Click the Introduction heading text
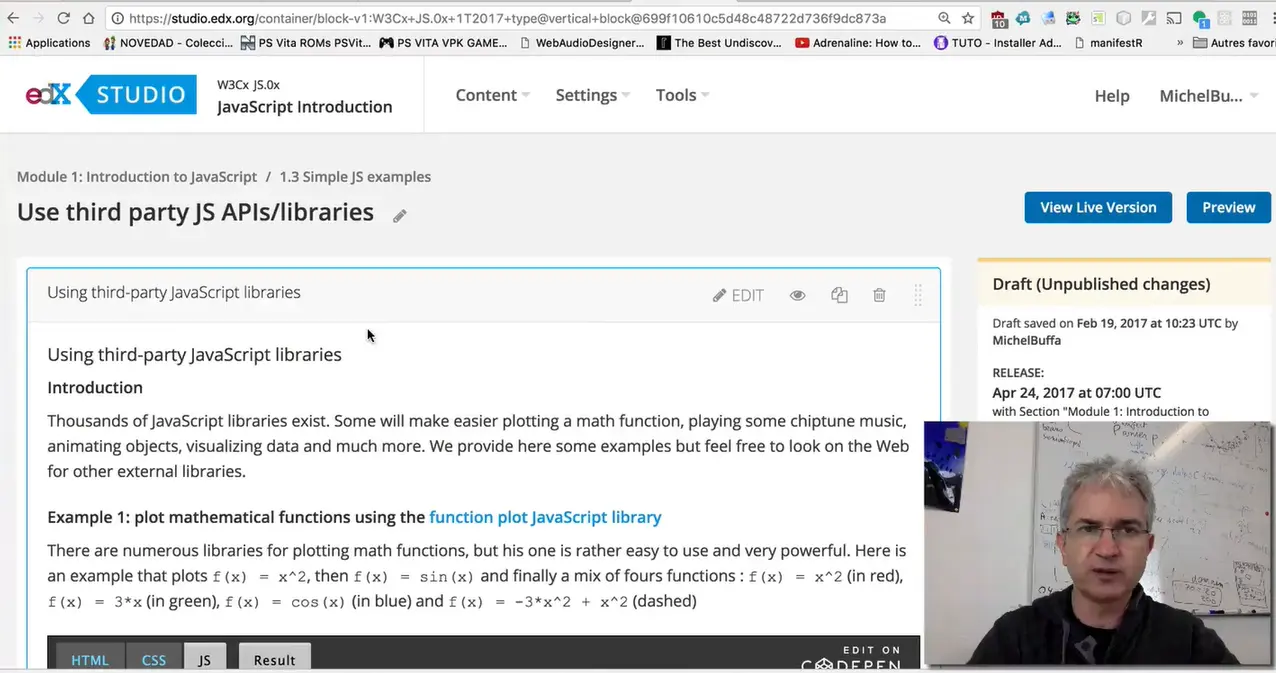Image resolution: width=1276 pixels, height=673 pixels. point(95,388)
